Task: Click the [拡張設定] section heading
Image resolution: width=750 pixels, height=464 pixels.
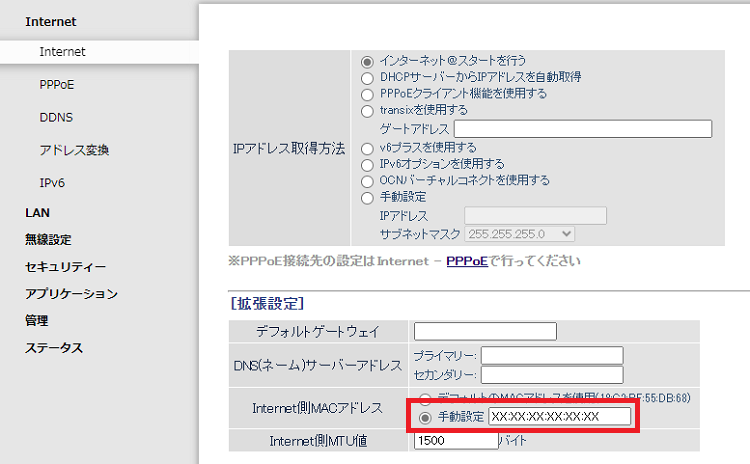Action: pos(267,303)
